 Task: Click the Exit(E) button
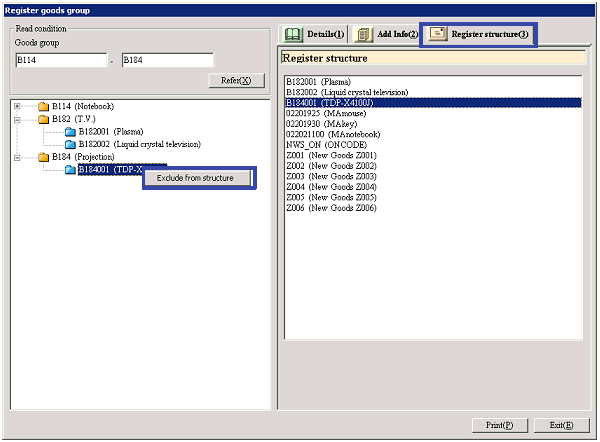point(560,425)
